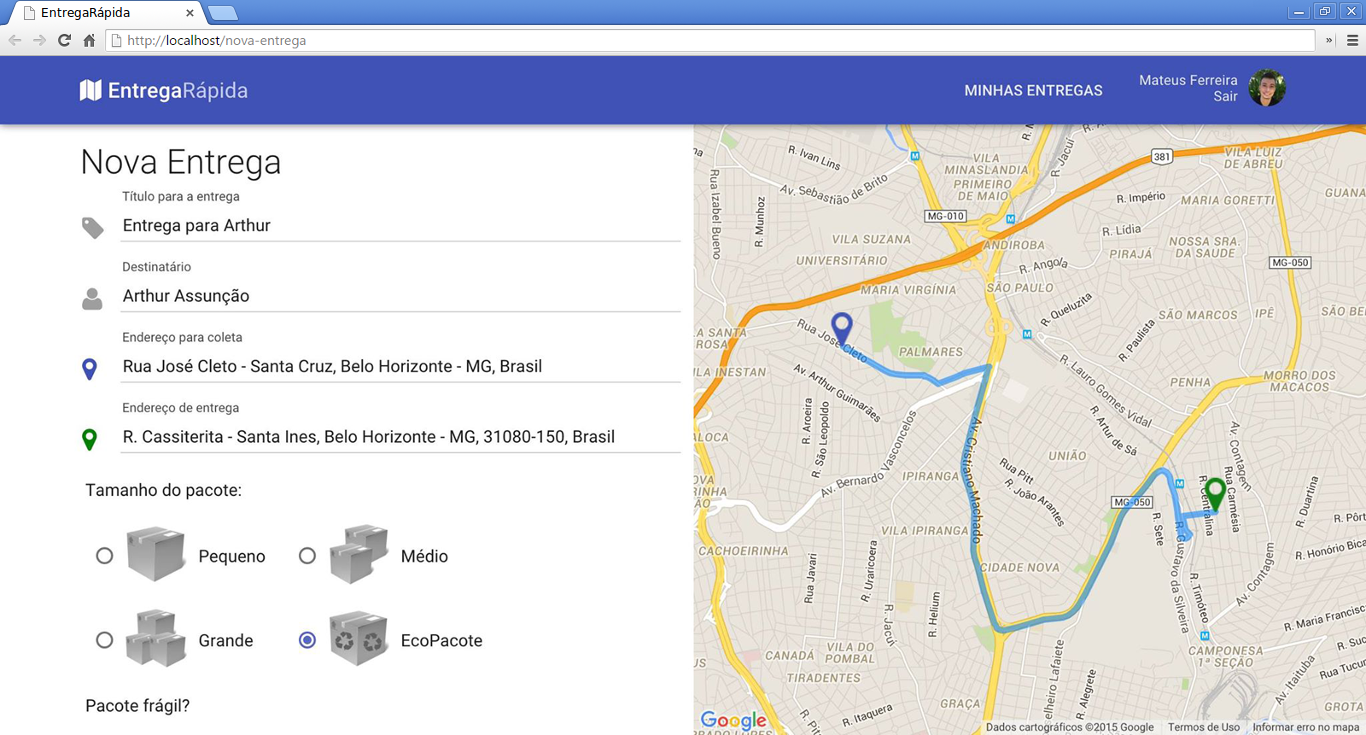Click the Pacote frágil? label
Screen dimensions: 1366x735
(138, 706)
